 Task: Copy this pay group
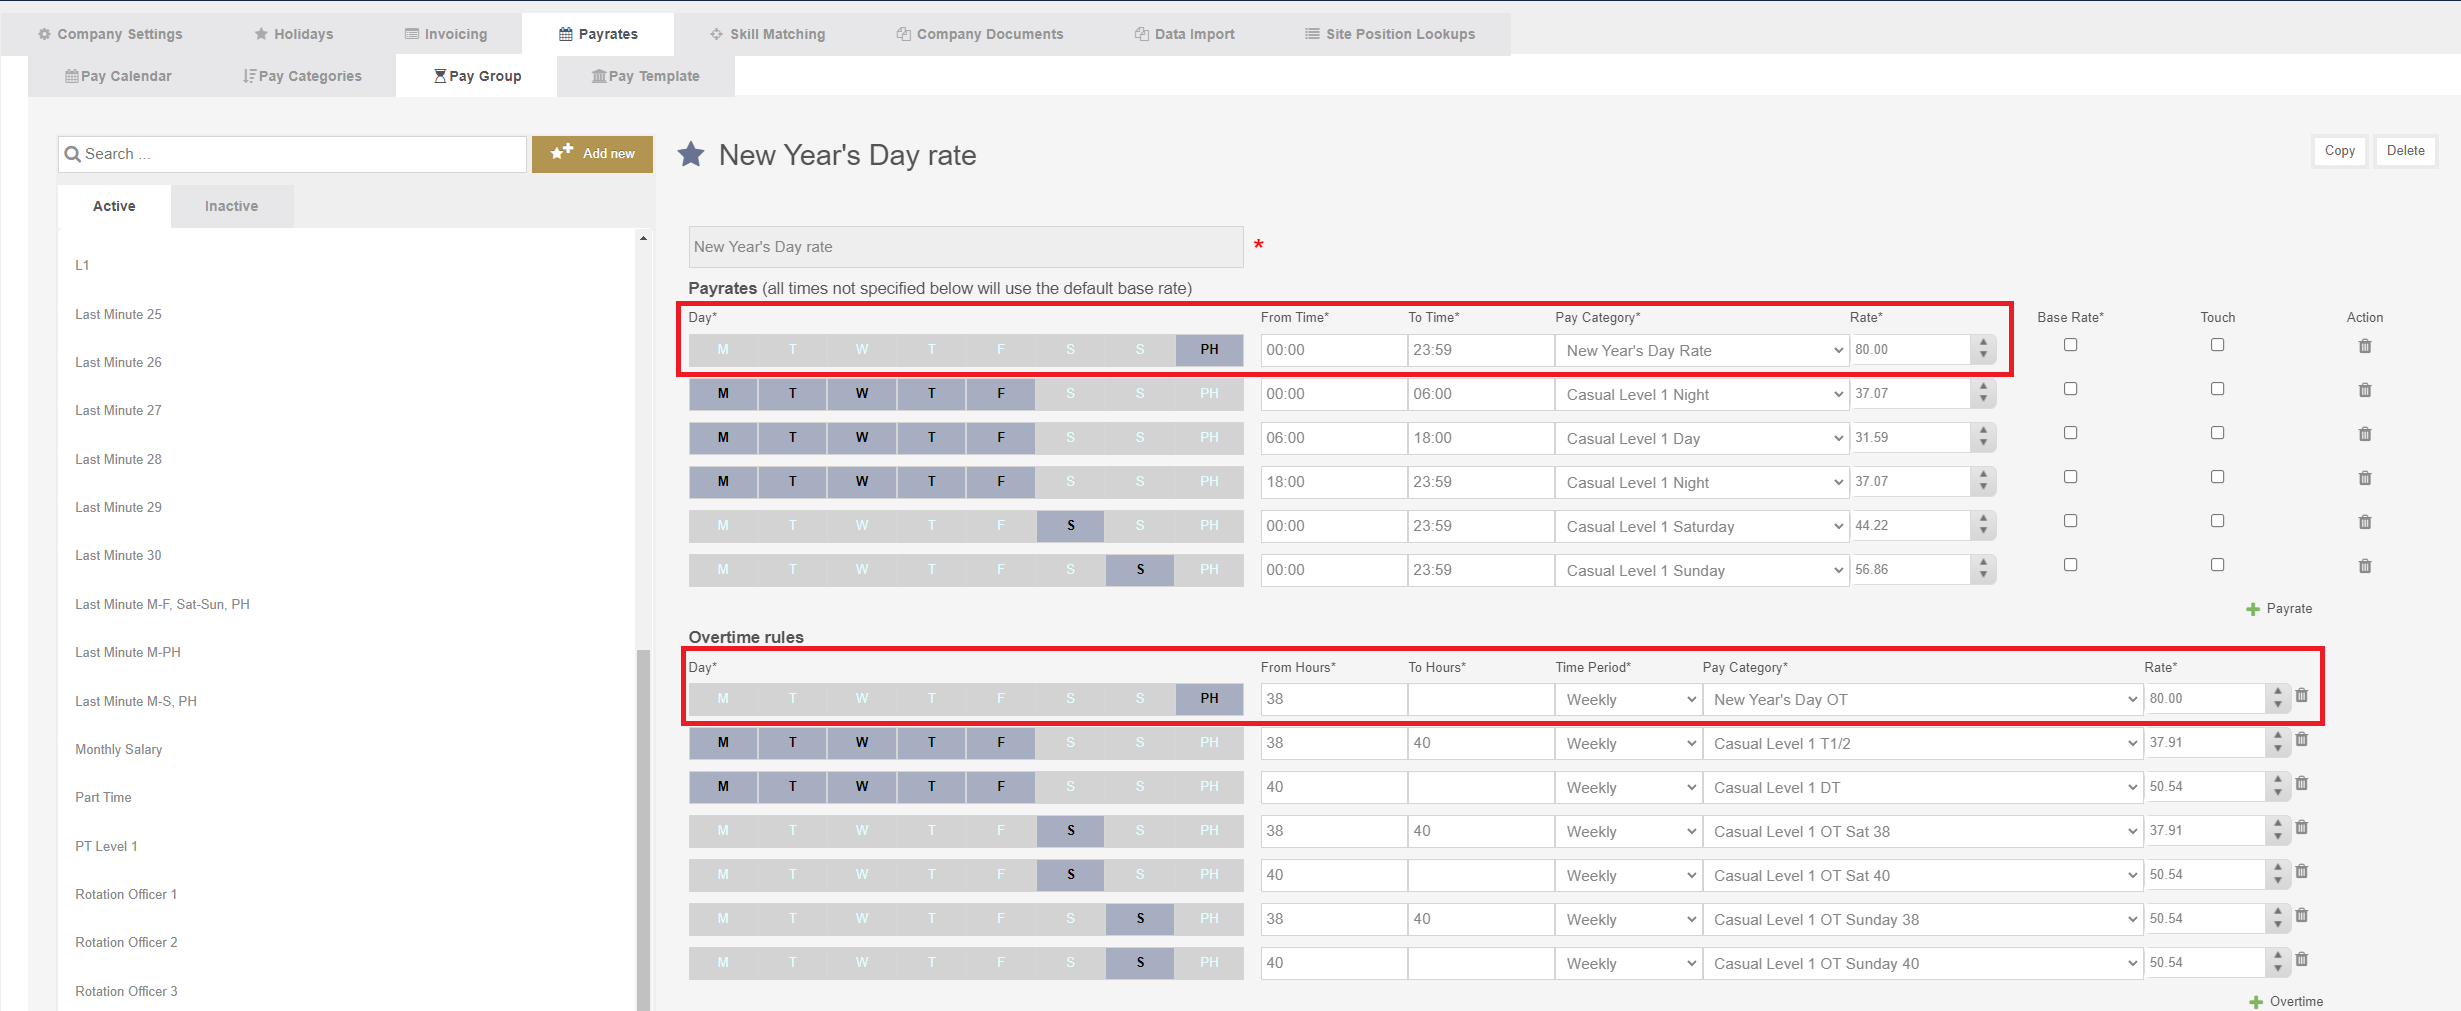coord(2339,151)
